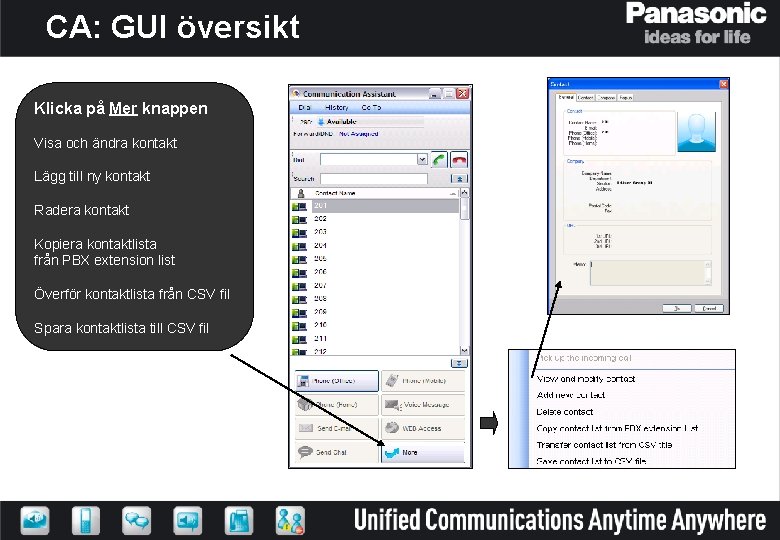
Task: Select first tab in Contact dialog
Action: [566, 97]
